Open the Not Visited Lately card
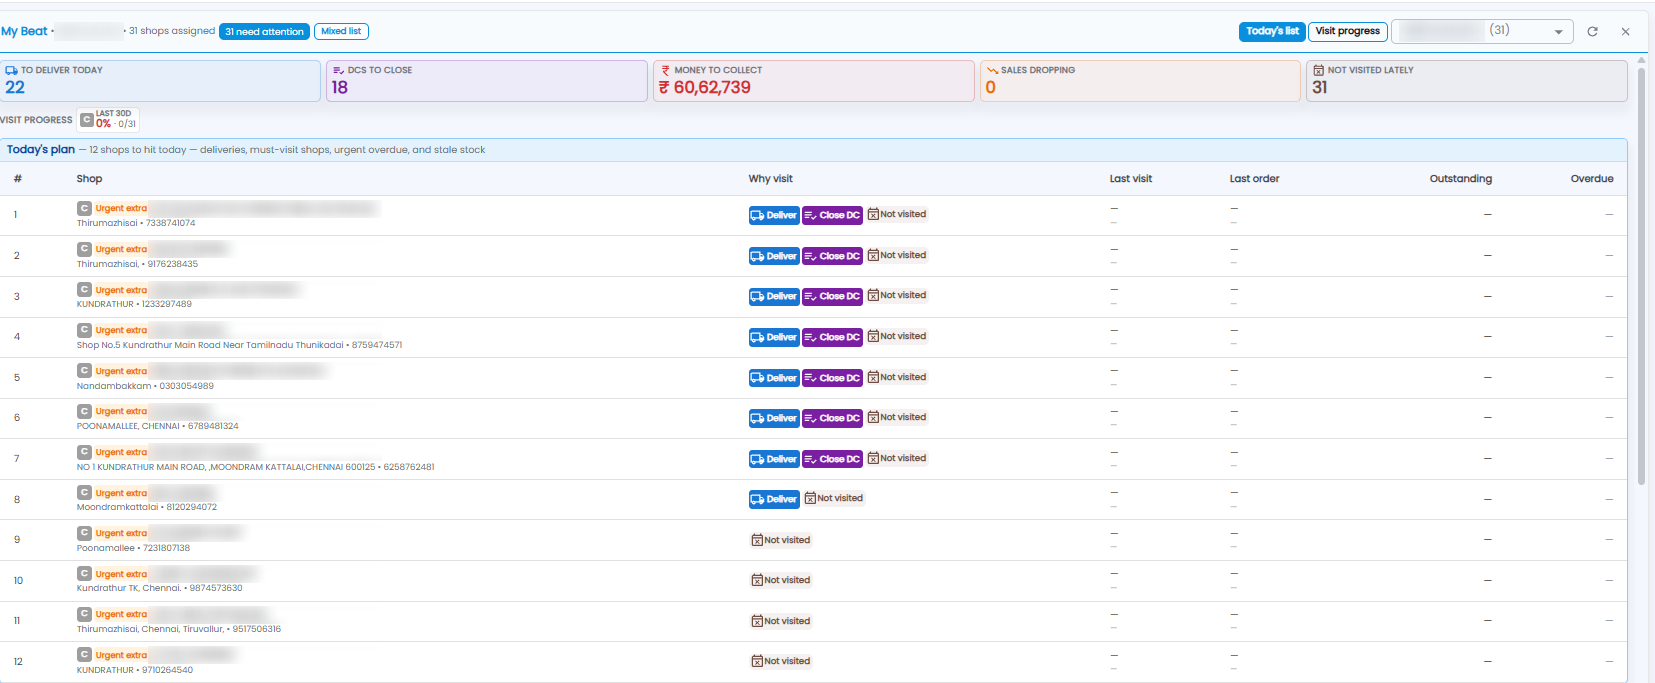The image size is (1655, 683). tap(1467, 81)
